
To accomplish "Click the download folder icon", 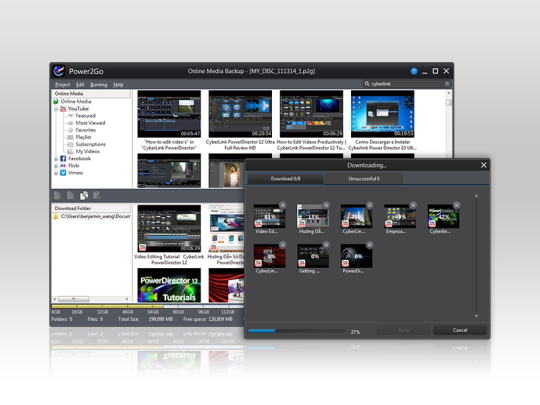I will click(x=56, y=216).
